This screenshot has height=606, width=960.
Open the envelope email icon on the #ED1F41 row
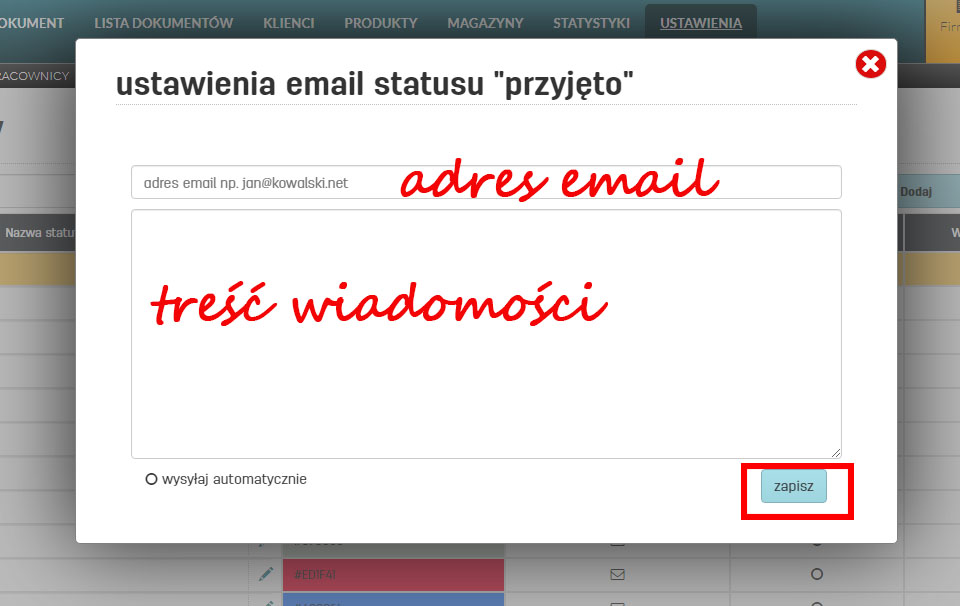click(x=617, y=575)
